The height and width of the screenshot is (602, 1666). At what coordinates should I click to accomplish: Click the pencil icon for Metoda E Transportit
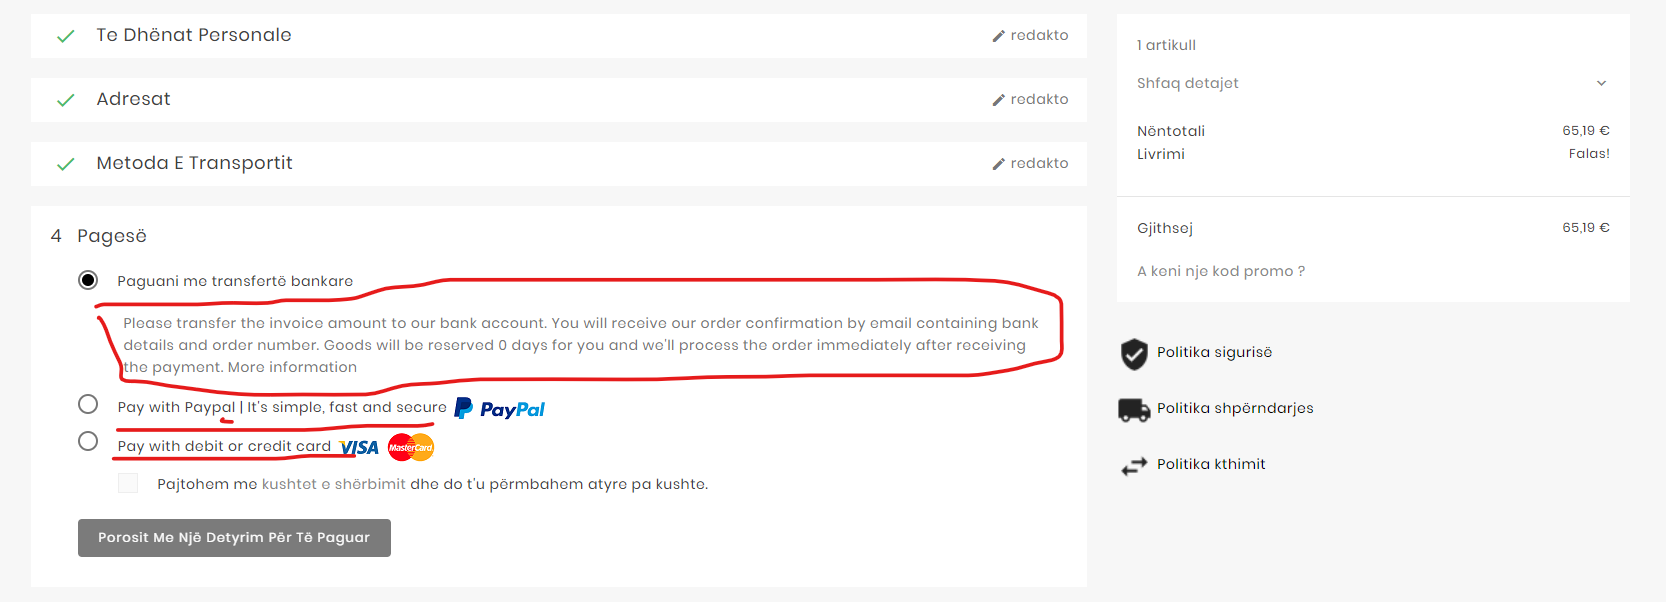(x=998, y=164)
